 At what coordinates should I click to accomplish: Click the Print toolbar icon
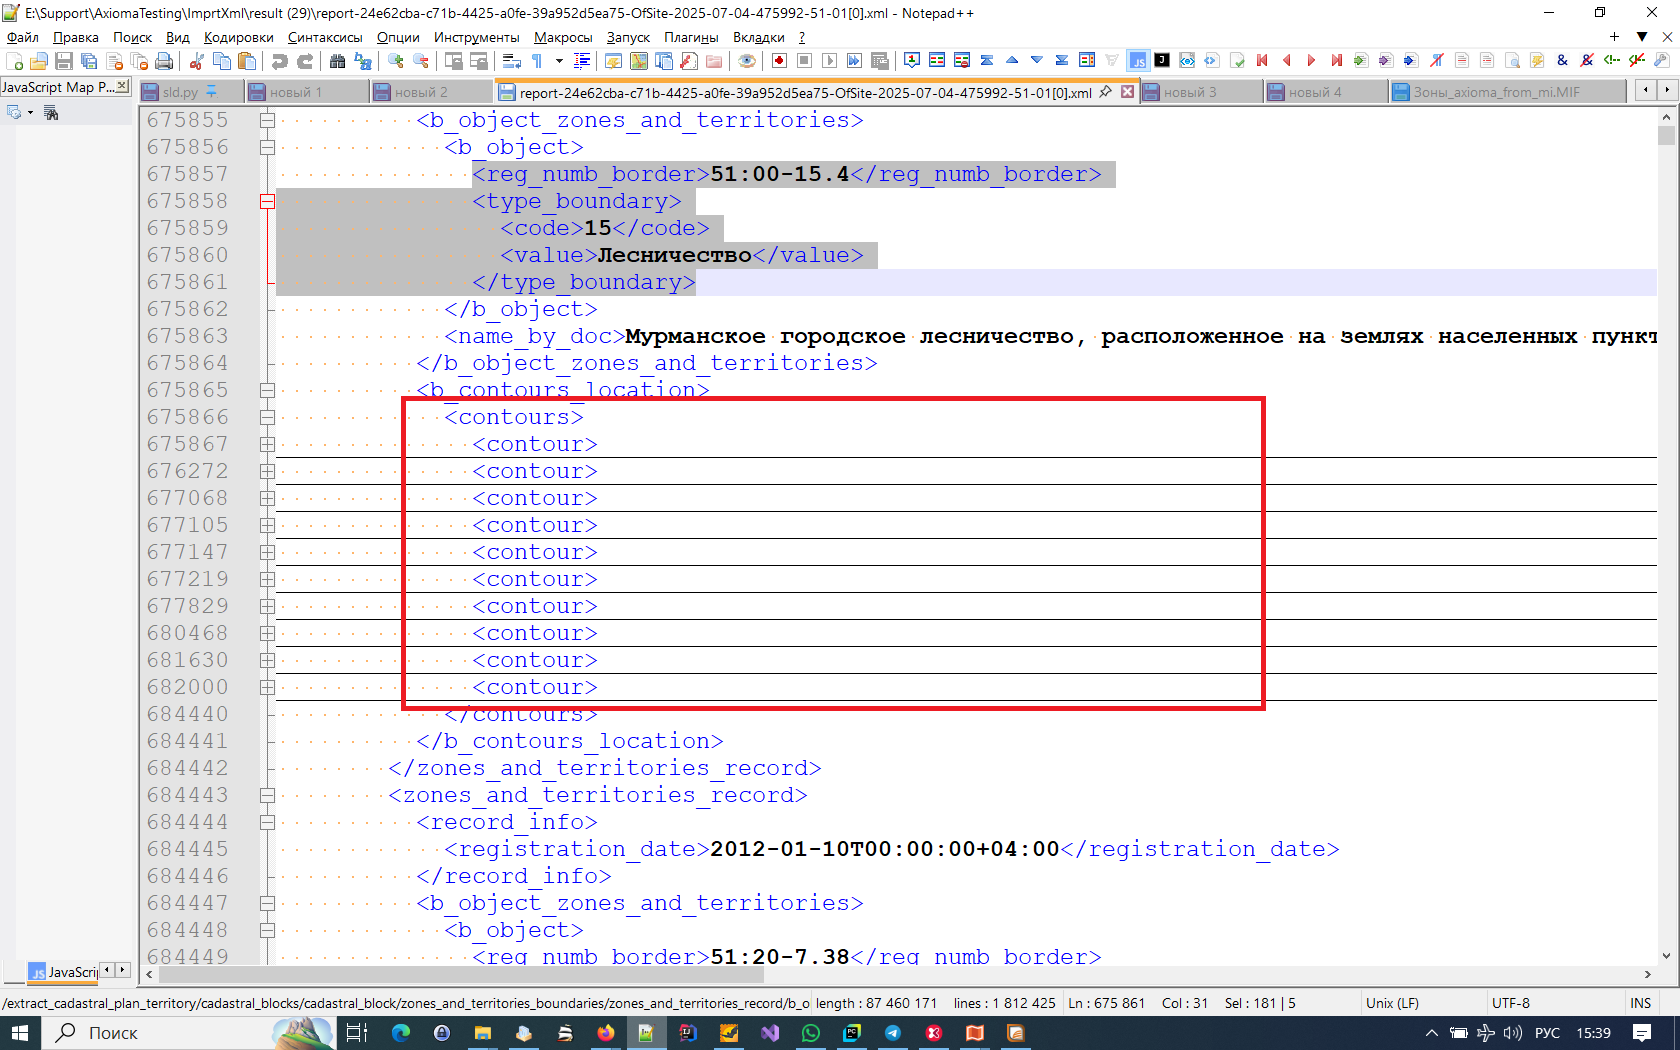[163, 61]
